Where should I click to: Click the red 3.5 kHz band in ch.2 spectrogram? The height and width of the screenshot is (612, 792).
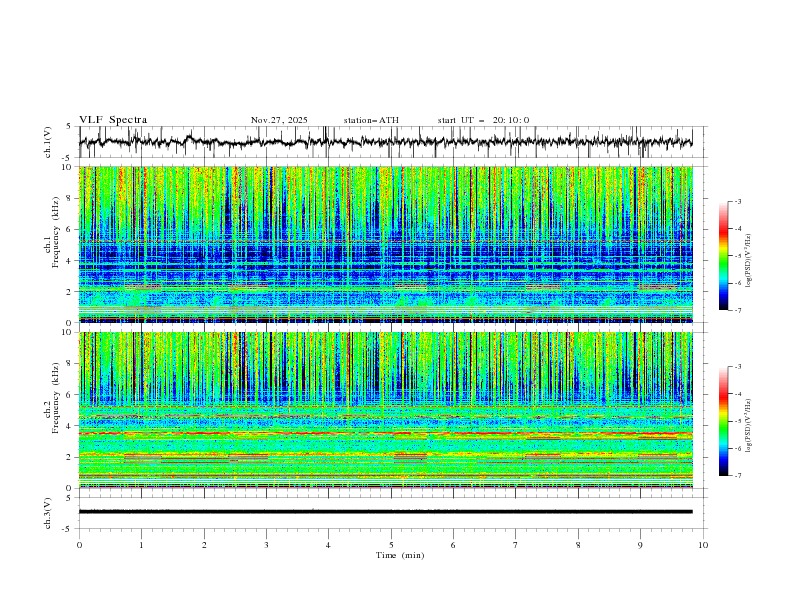coord(386,434)
